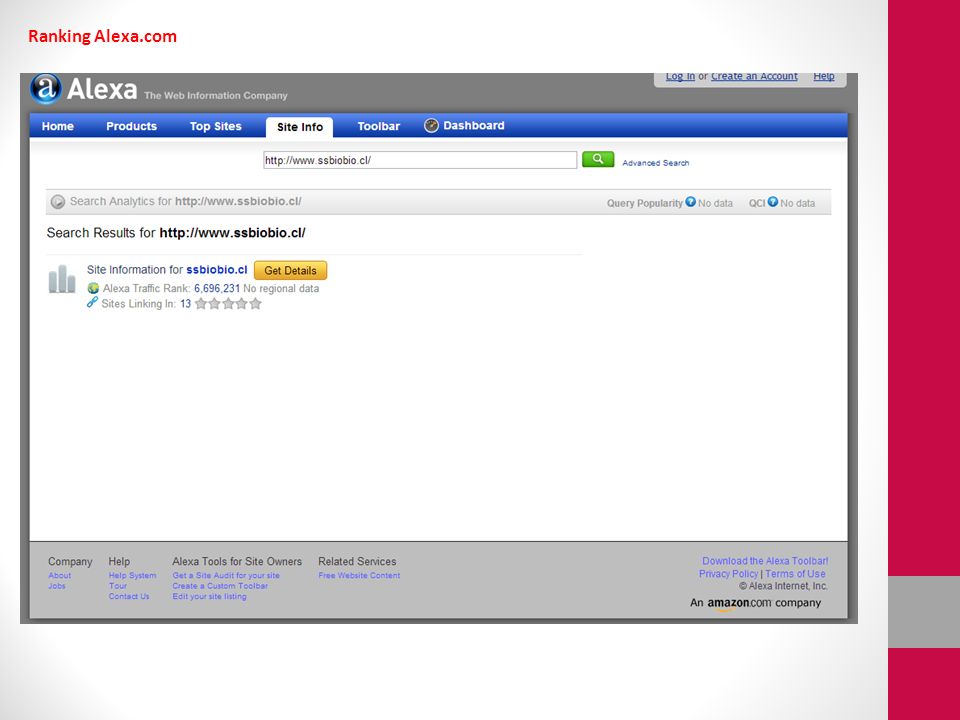
Task: Click Get a Site Audit for your site
Action: (x=226, y=576)
